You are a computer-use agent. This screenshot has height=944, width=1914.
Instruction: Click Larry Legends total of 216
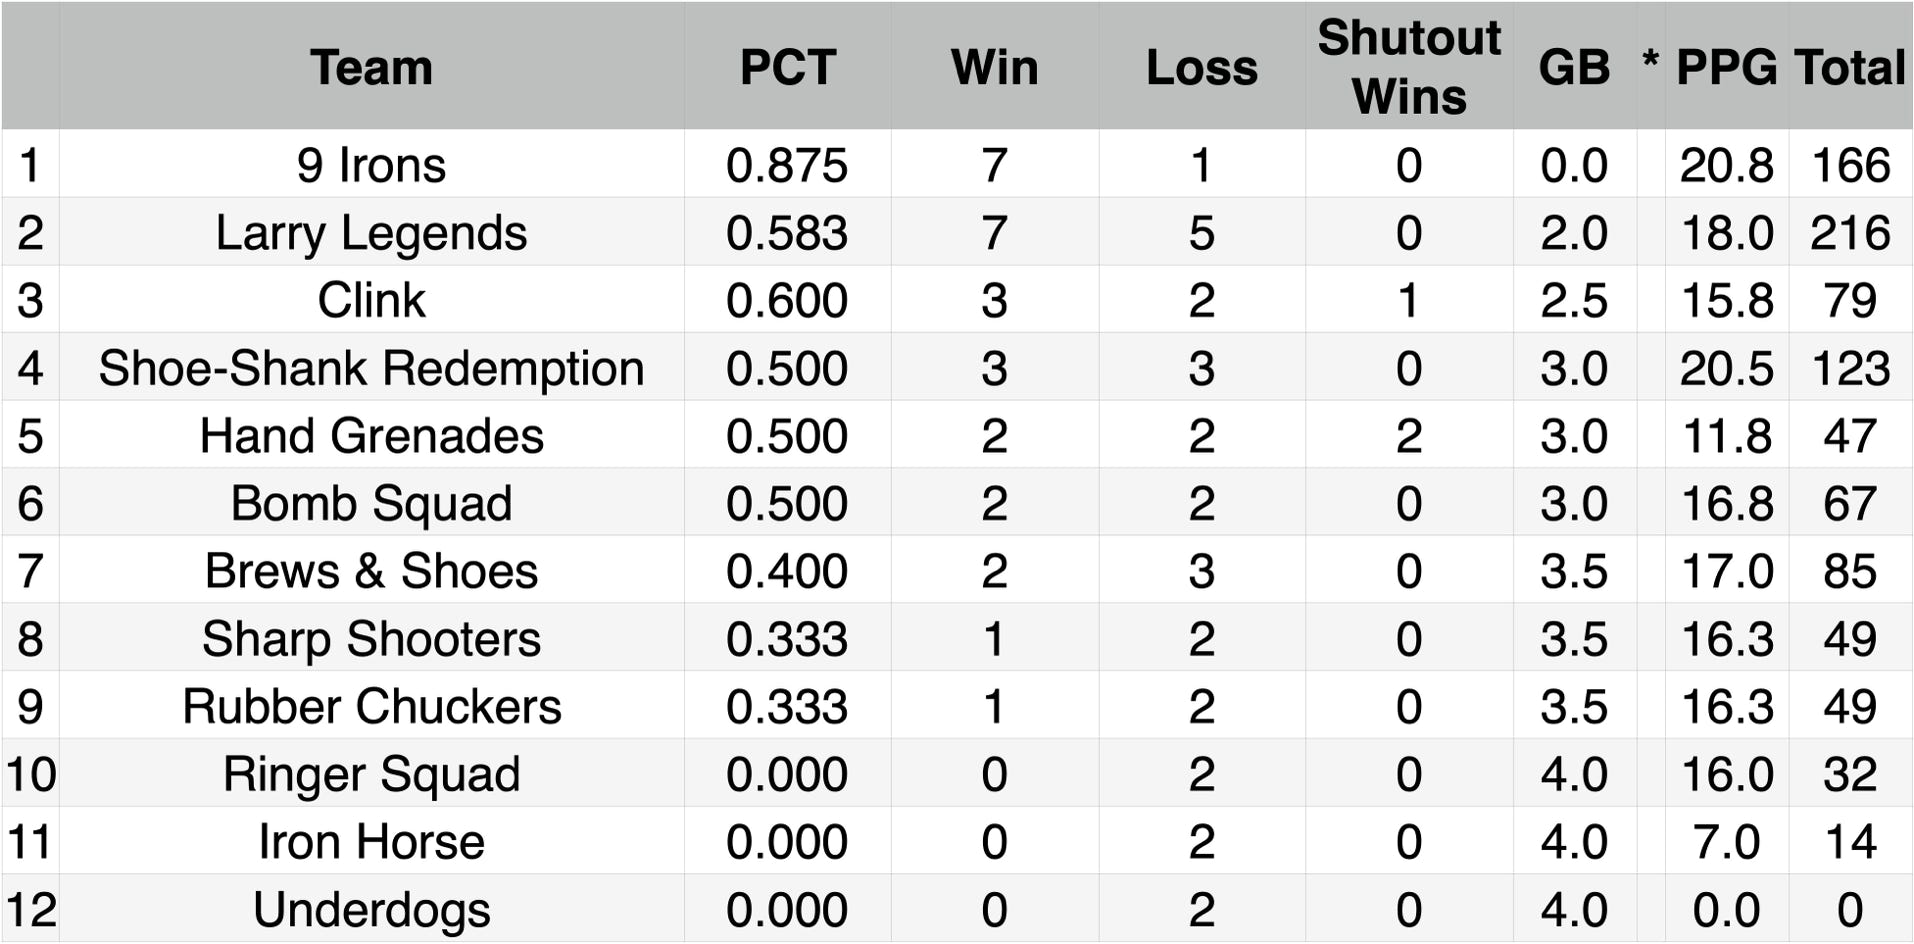(x=1850, y=233)
